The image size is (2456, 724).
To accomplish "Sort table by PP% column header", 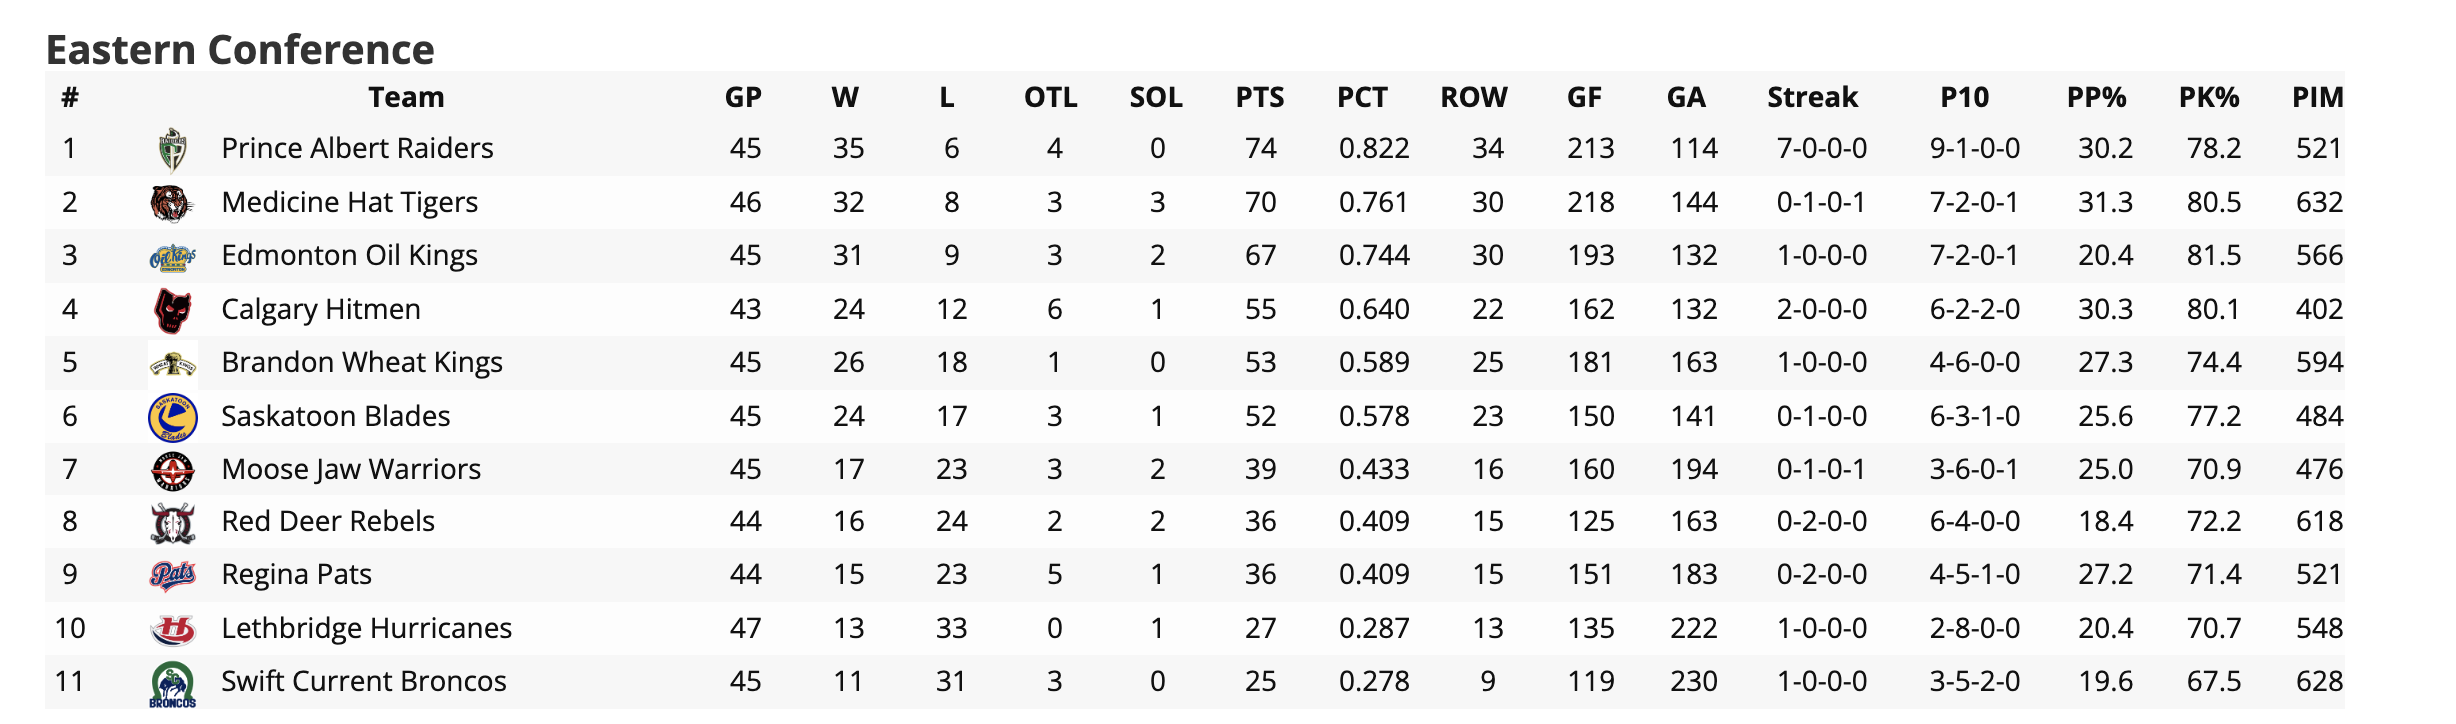I will (x=2096, y=97).
